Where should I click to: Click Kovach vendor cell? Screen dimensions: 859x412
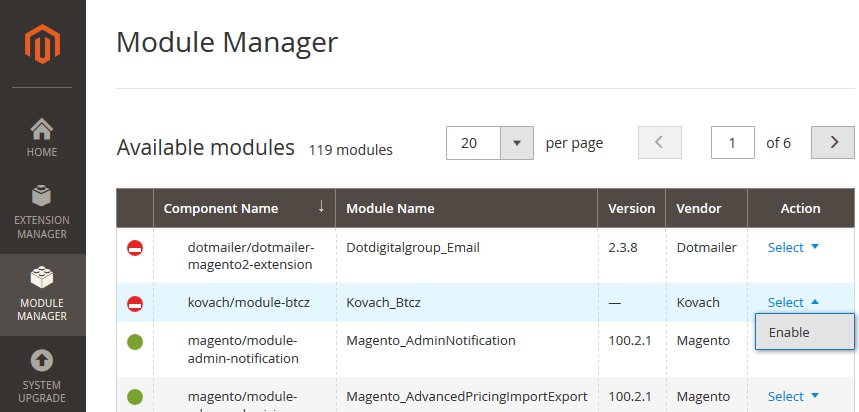coord(698,302)
